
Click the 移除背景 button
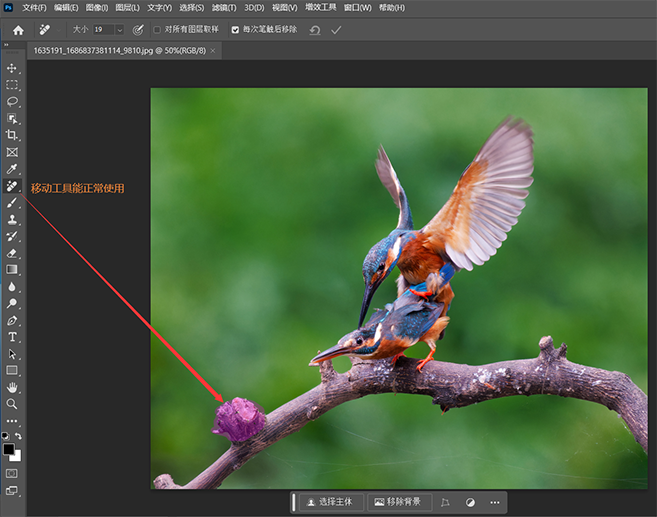tap(398, 502)
